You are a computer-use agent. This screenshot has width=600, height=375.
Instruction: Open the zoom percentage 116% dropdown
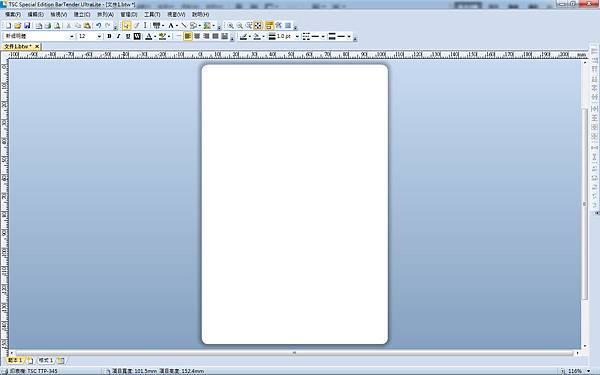pos(589,371)
